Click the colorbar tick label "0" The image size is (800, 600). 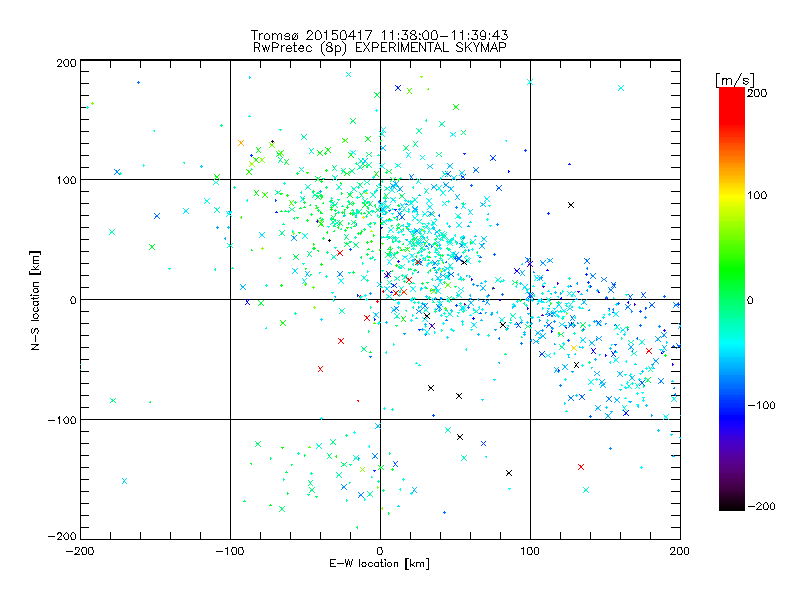point(750,300)
